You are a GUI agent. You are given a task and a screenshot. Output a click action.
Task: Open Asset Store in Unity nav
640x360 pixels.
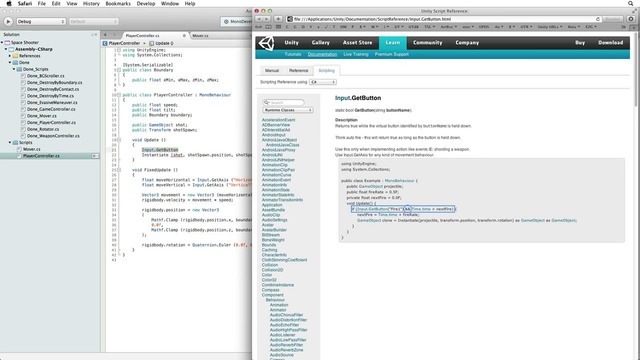(x=357, y=42)
